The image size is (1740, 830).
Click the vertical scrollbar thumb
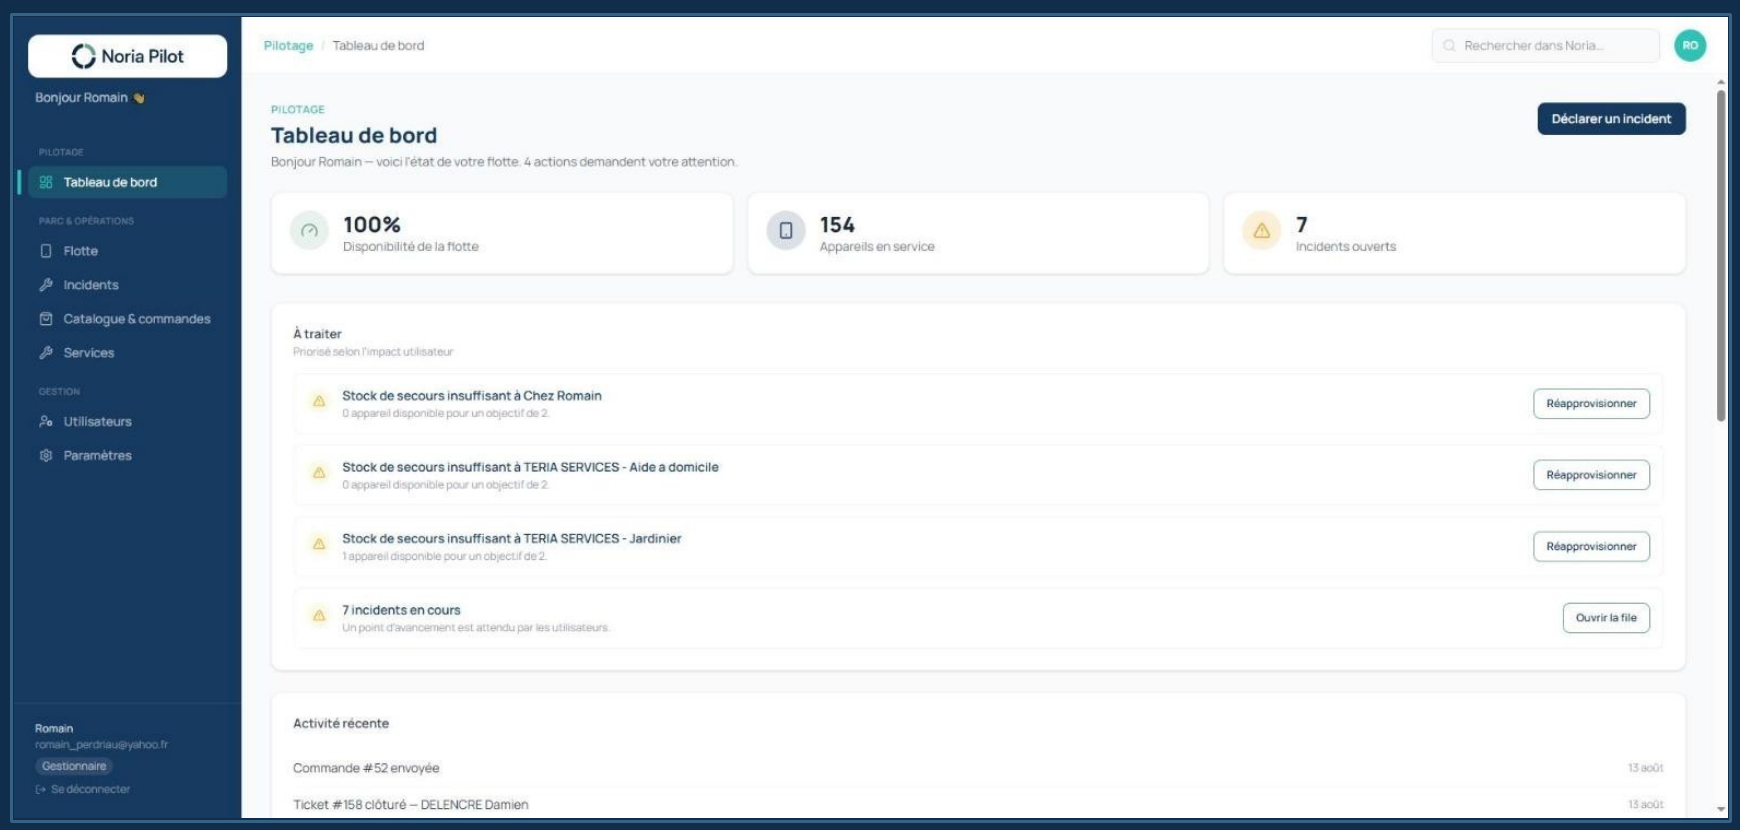(1721, 255)
